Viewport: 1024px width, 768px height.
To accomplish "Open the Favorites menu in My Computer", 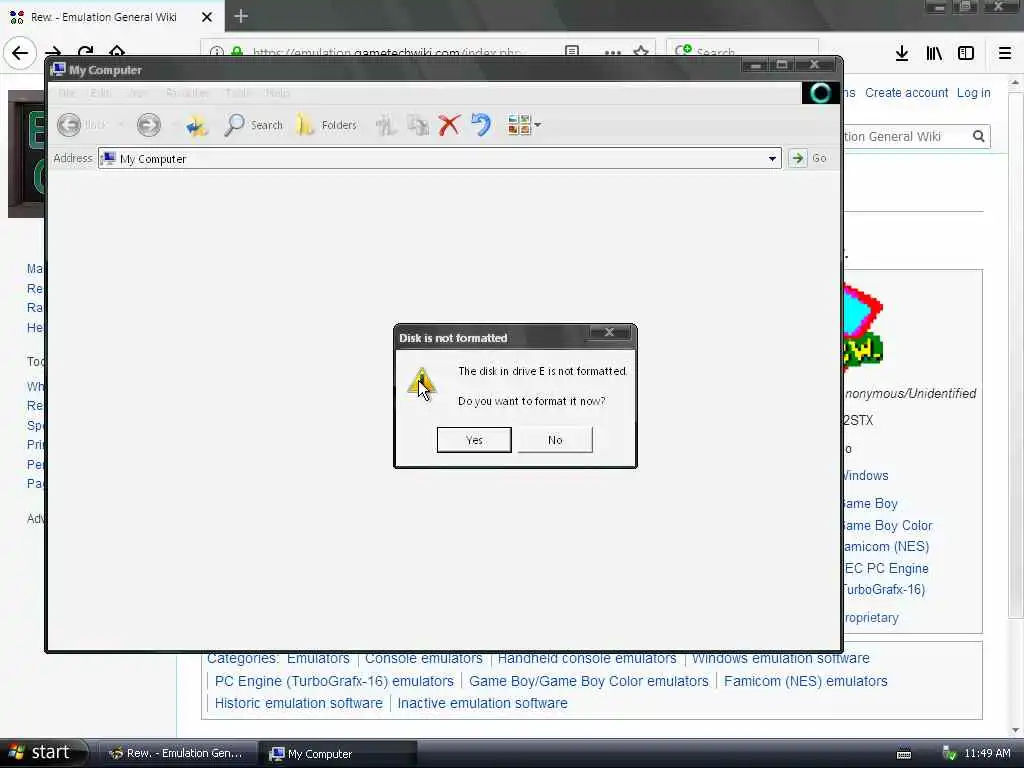I will click(187, 93).
